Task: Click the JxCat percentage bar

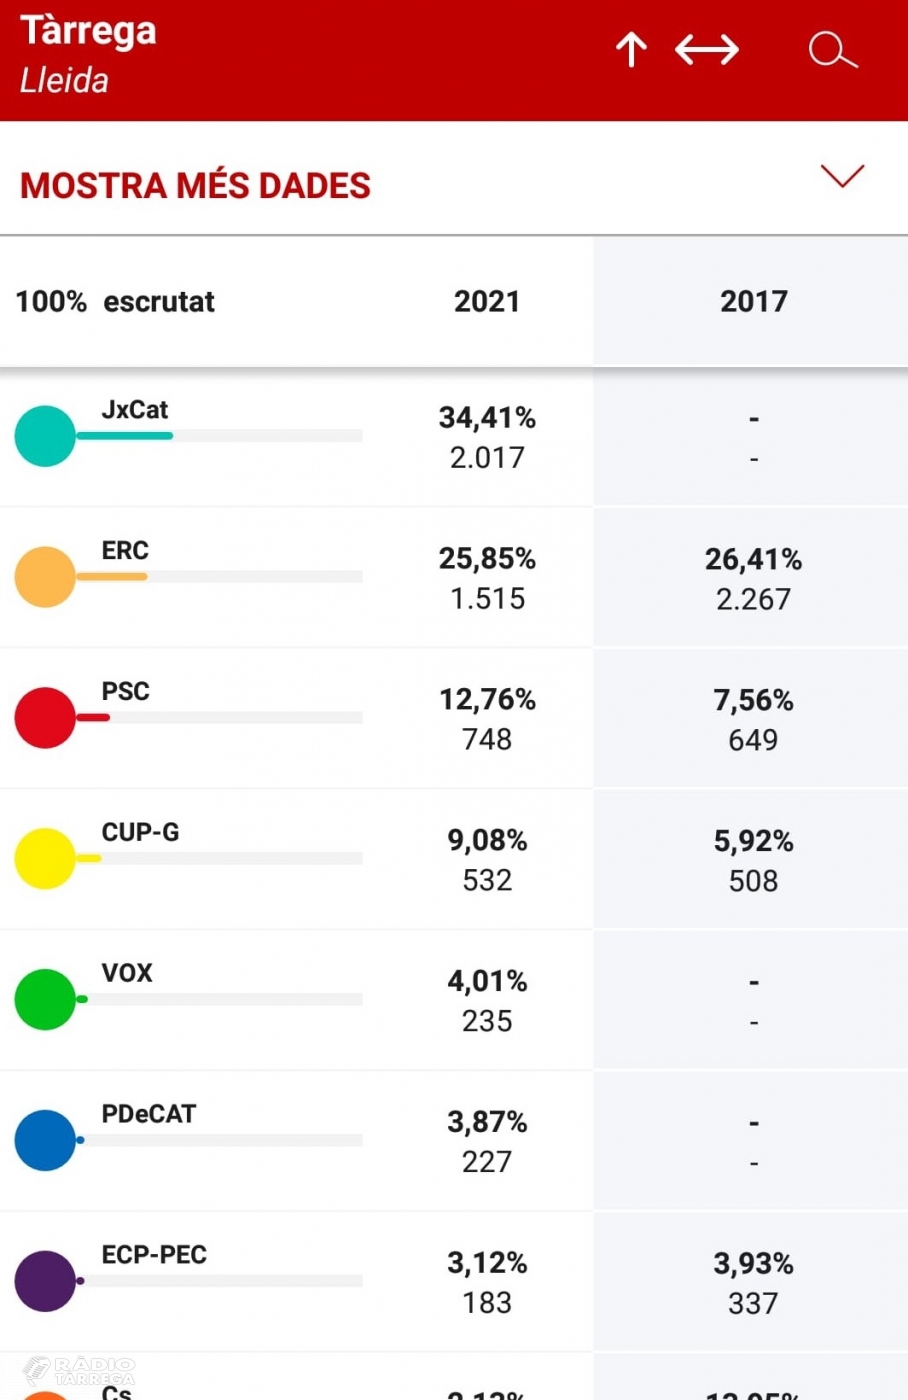Action: [x=220, y=436]
